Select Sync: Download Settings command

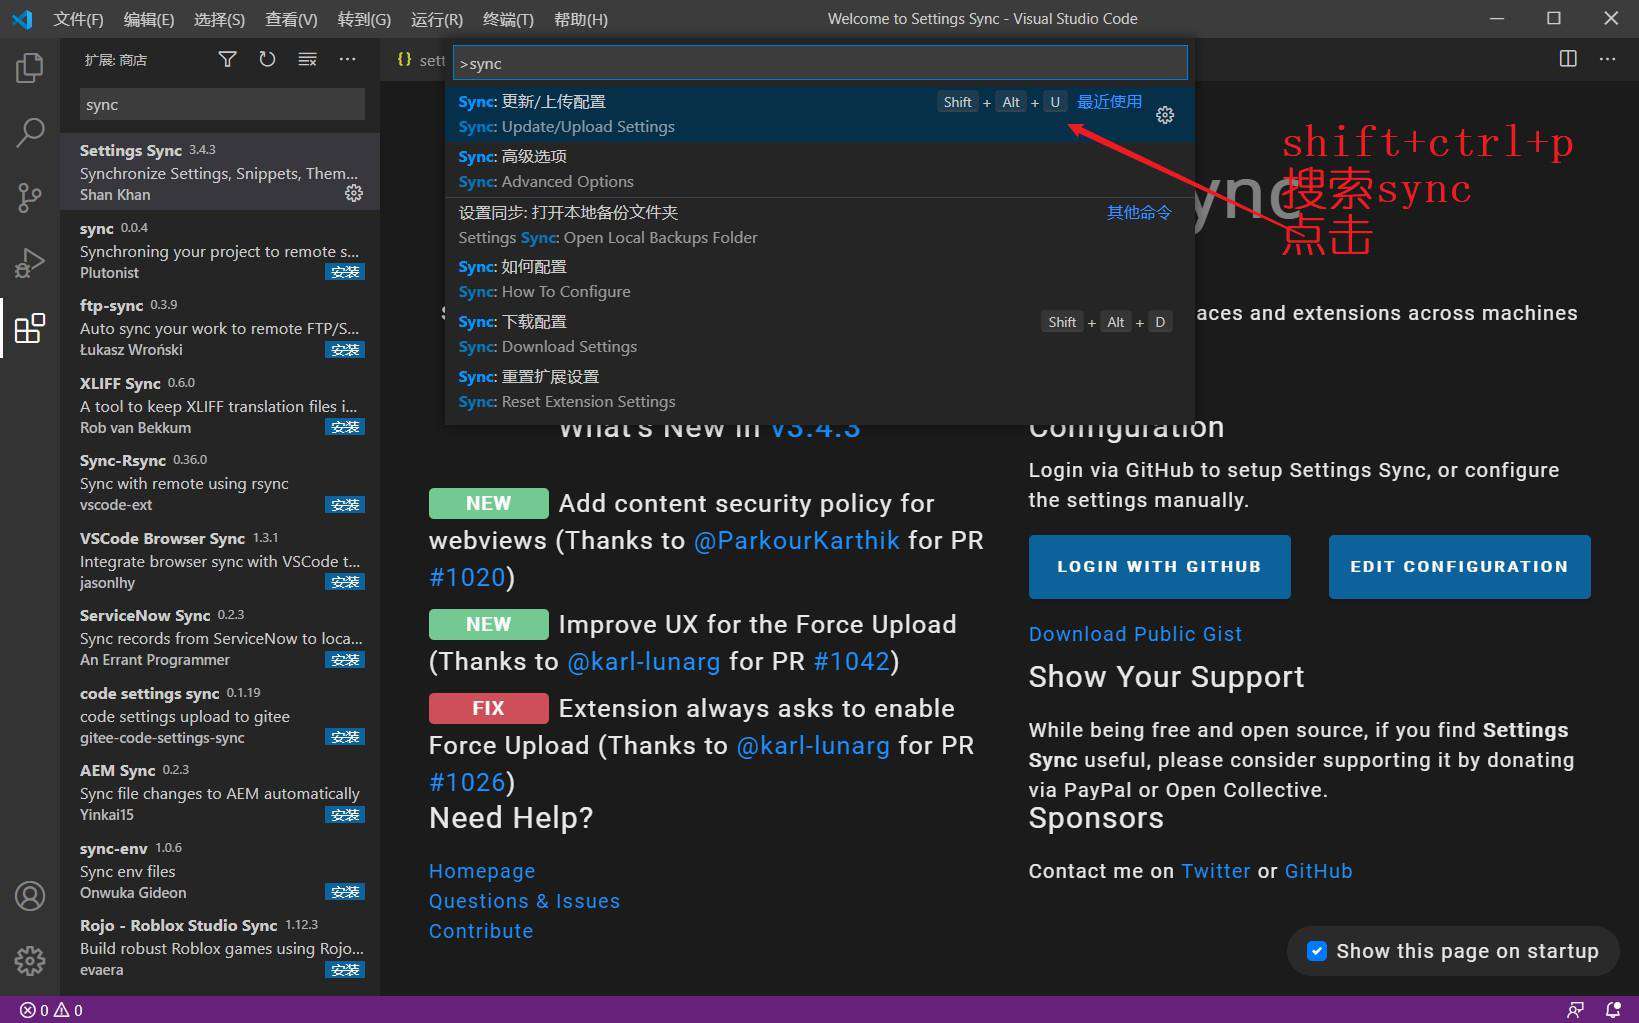click(819, 334)
